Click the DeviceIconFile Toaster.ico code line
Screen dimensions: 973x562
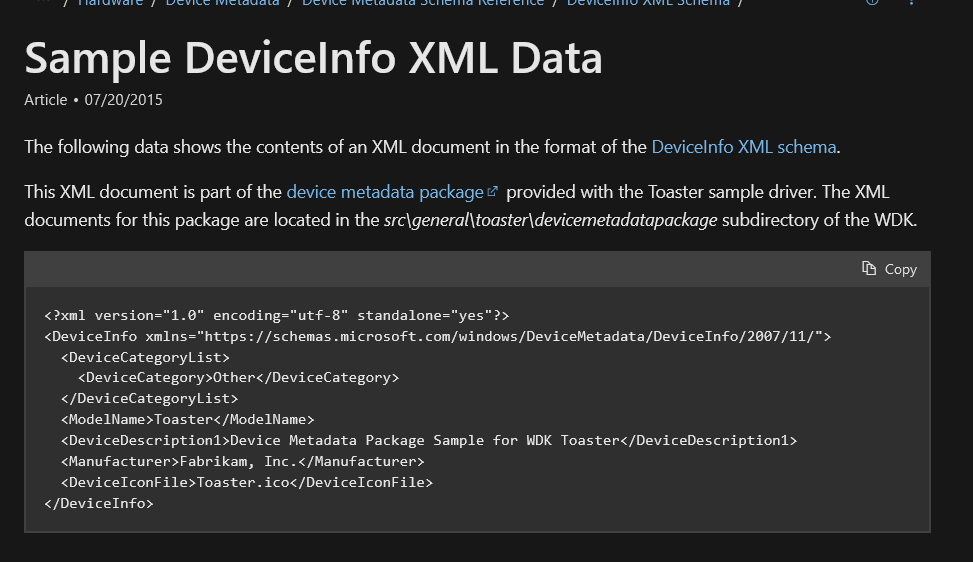tap(247, 482)
